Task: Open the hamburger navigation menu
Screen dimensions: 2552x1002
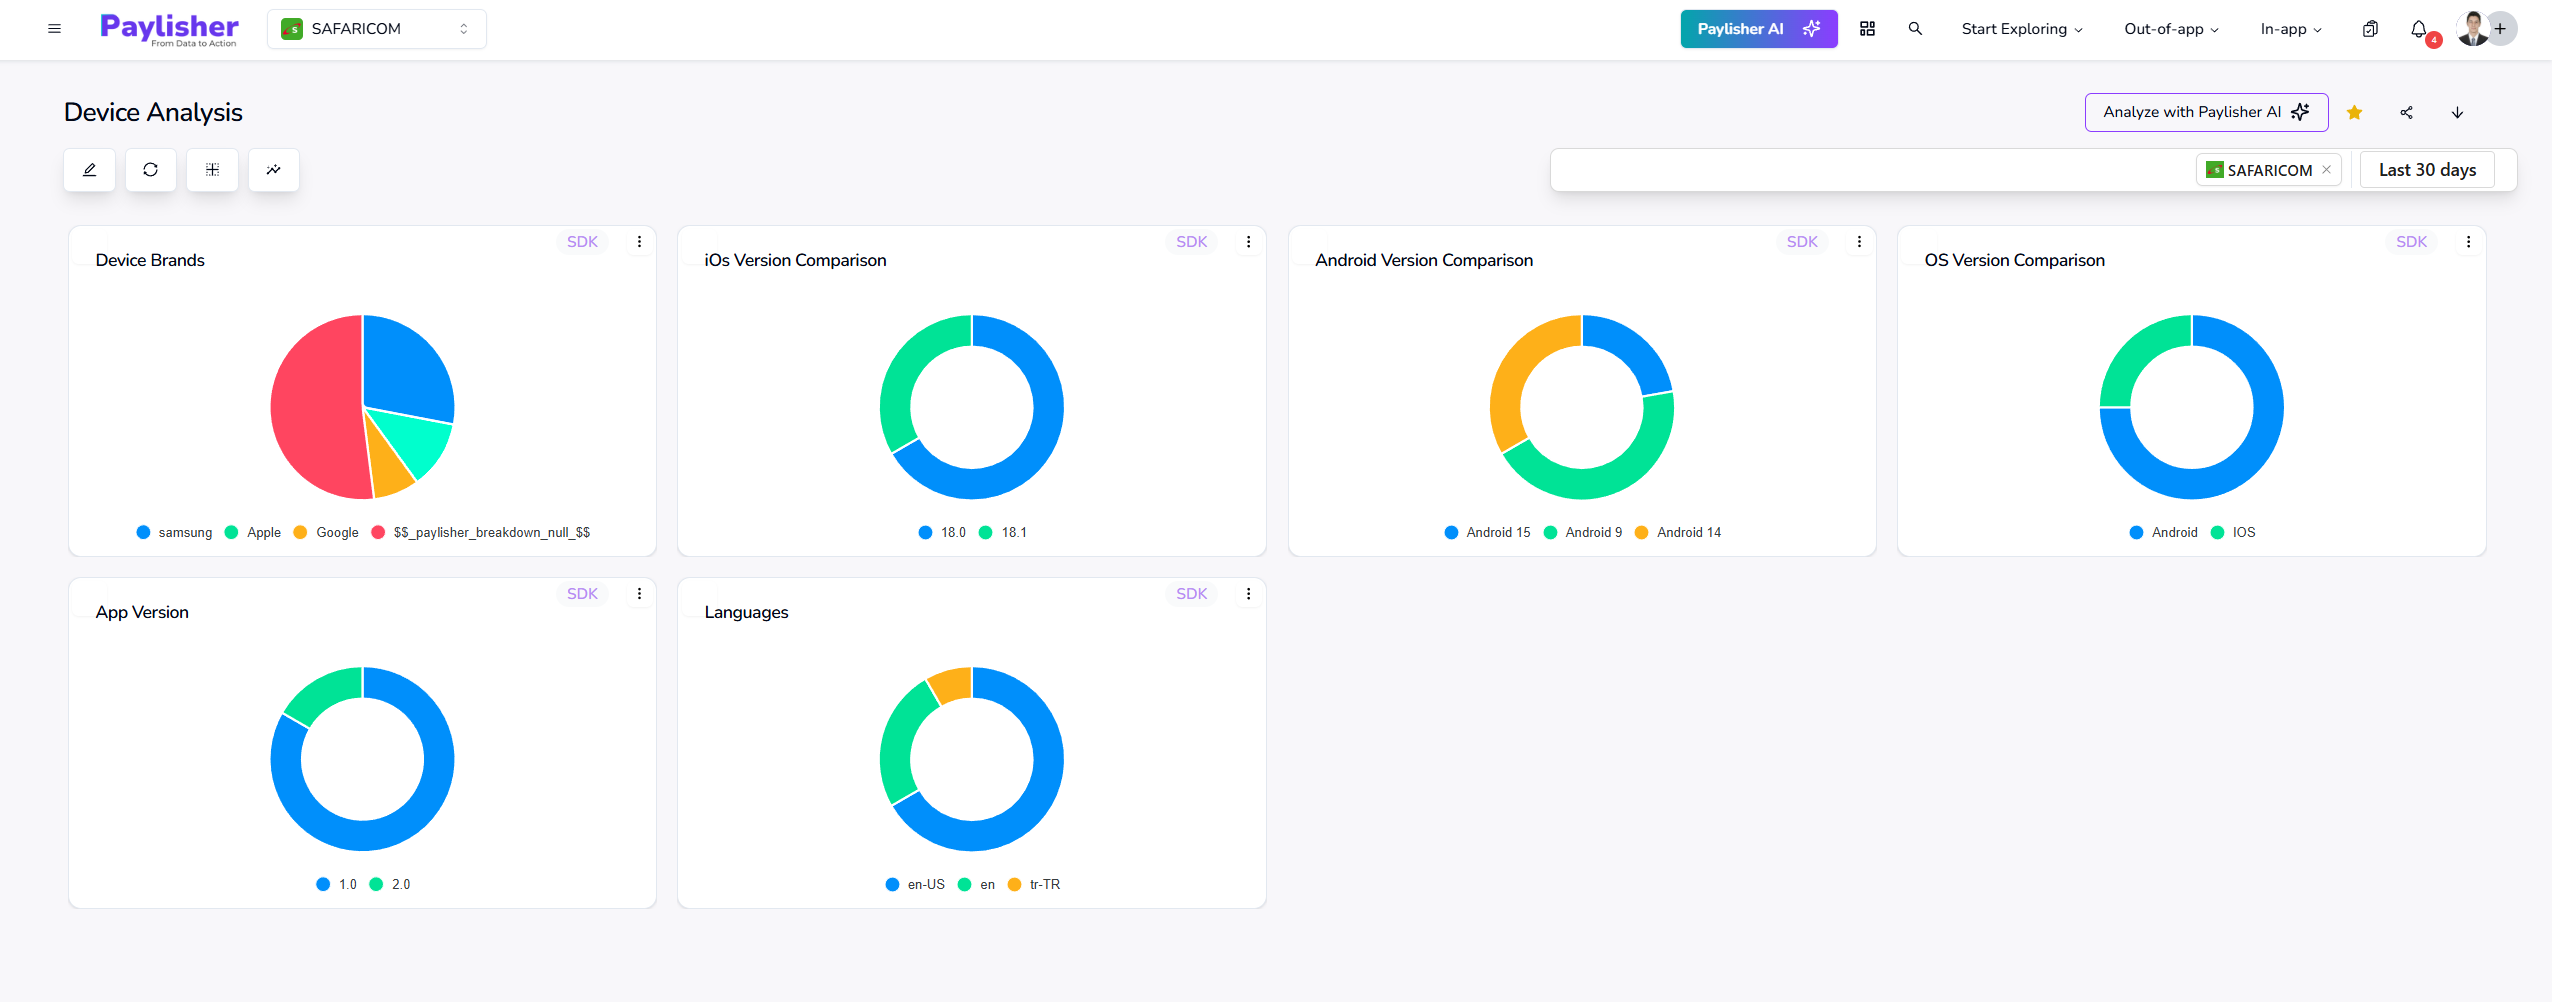Action: [54, 29]
